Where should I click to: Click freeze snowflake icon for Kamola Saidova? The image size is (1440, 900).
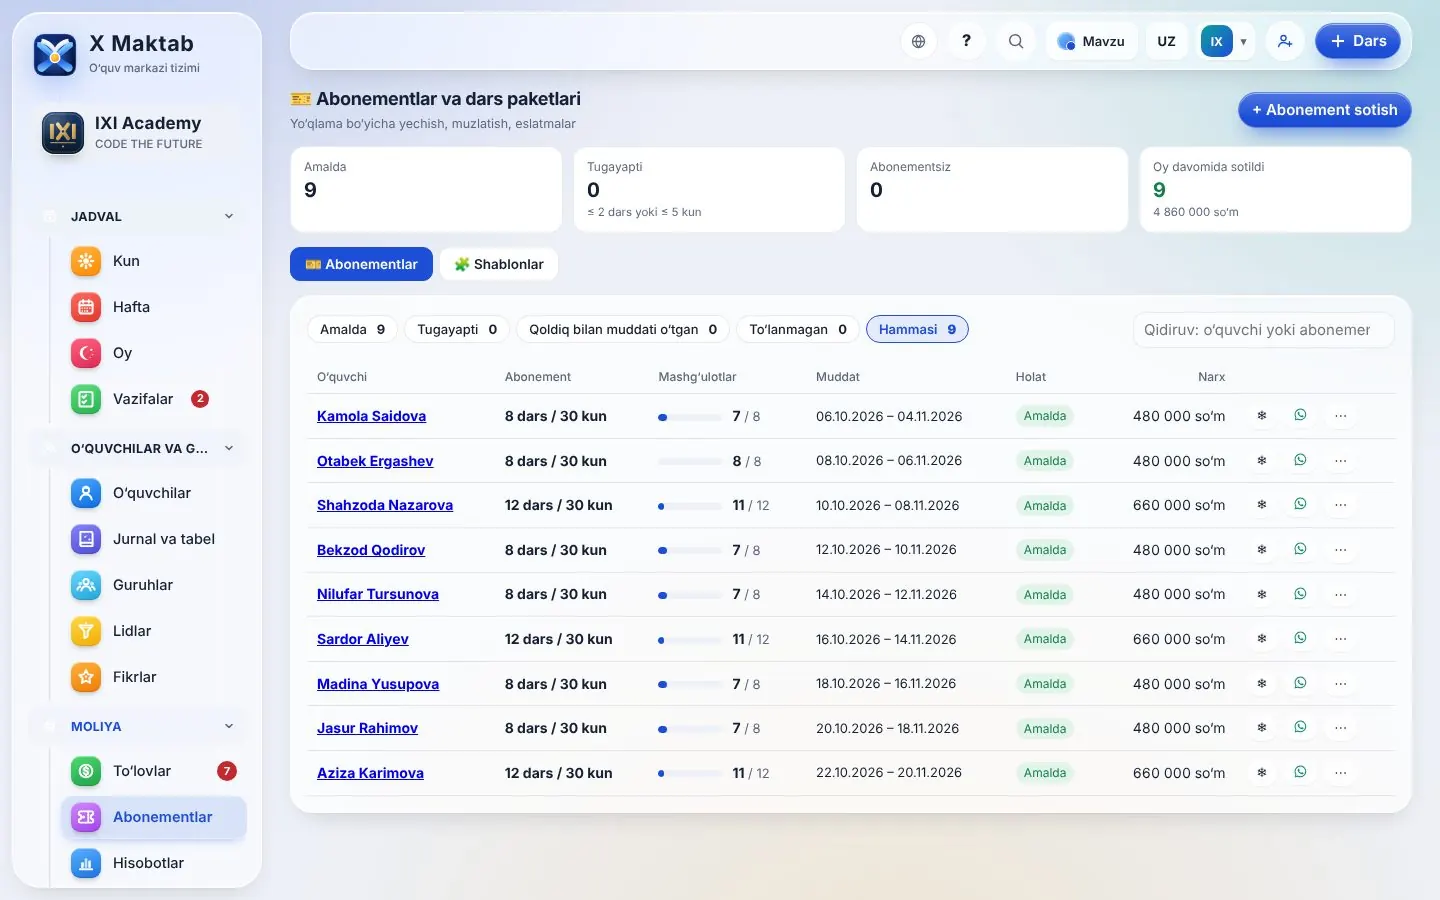(1262, 416)
